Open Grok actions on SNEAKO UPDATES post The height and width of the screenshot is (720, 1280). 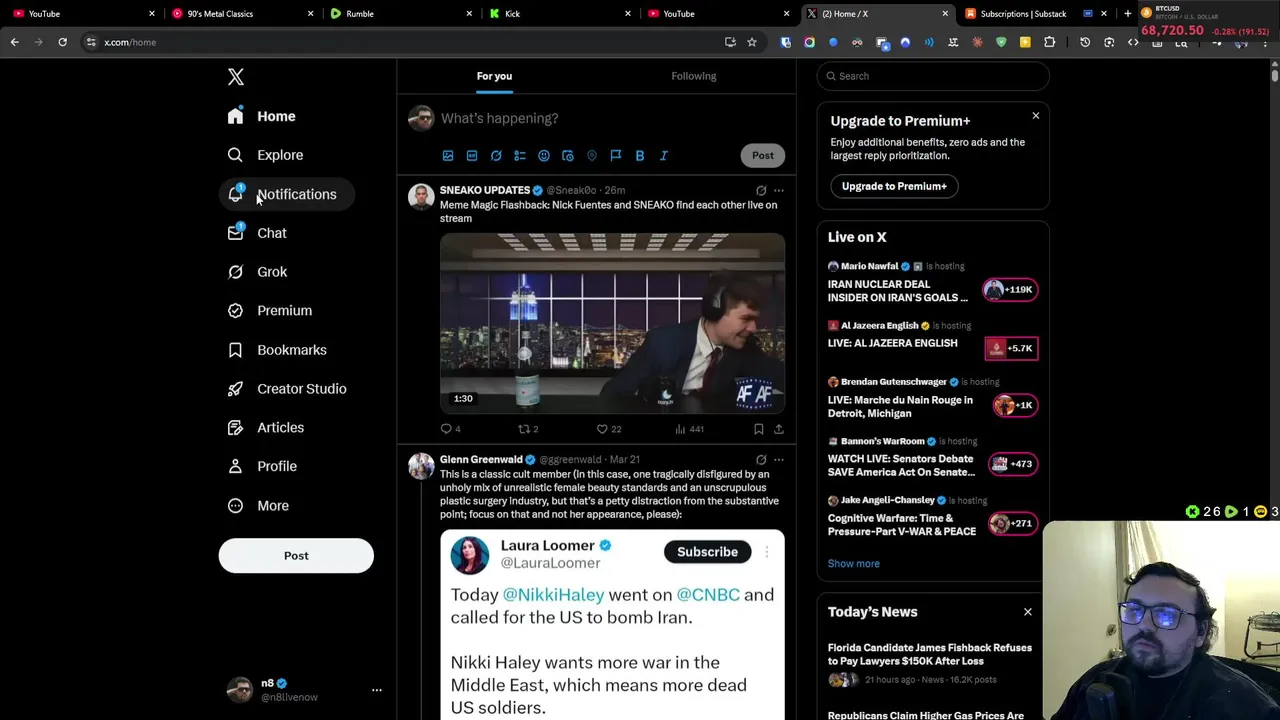pos(761,190)
